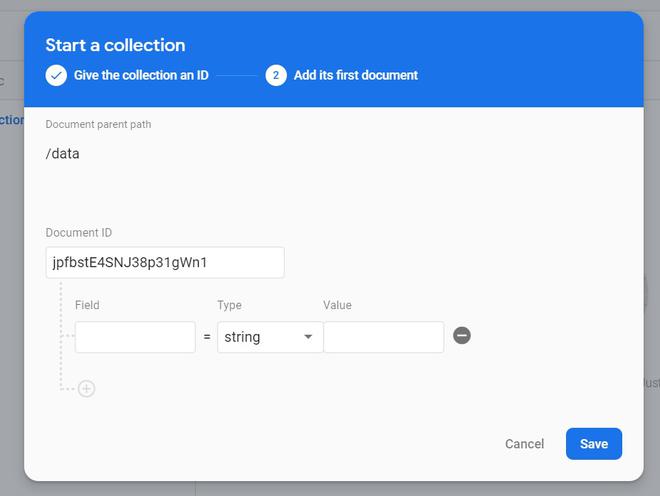Click into the Field name input
The height and width of the screenshot is (496, 660).
(x=135, y=337)
